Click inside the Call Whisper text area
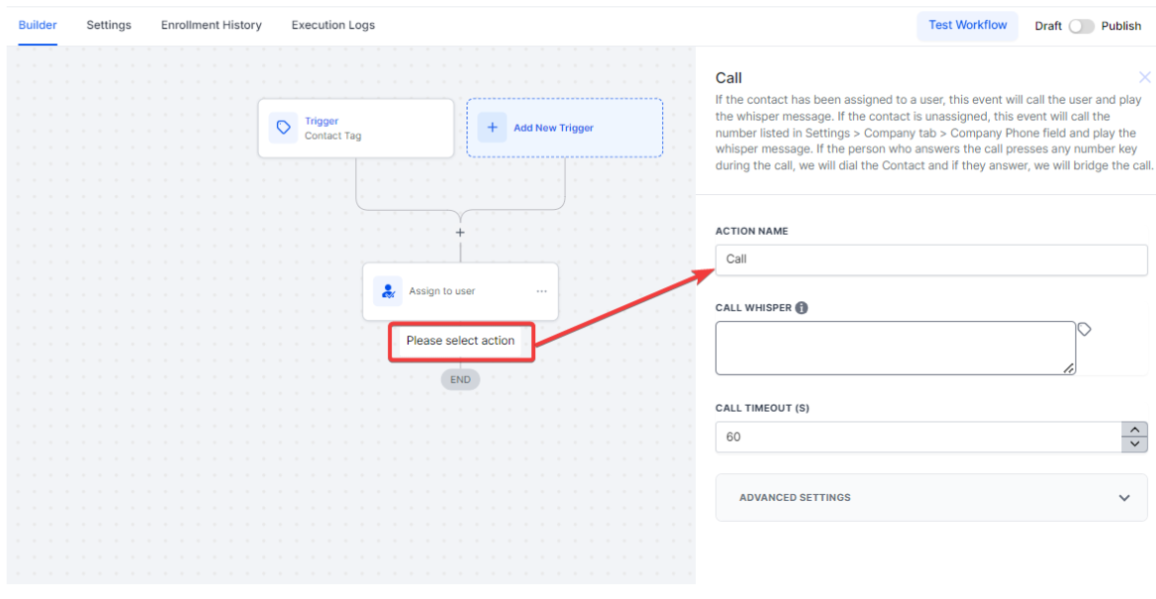This screenshot has height=599, width=1156. tap(895, 347)
